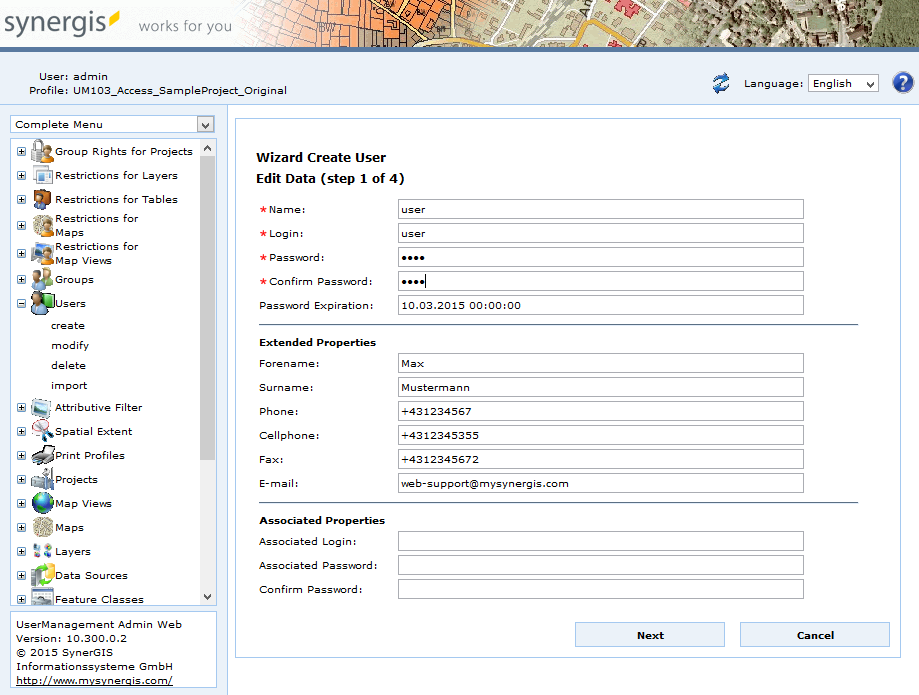Select the Data Sources icon
Viewport: 919px width, 695px height.
(44, 575)
